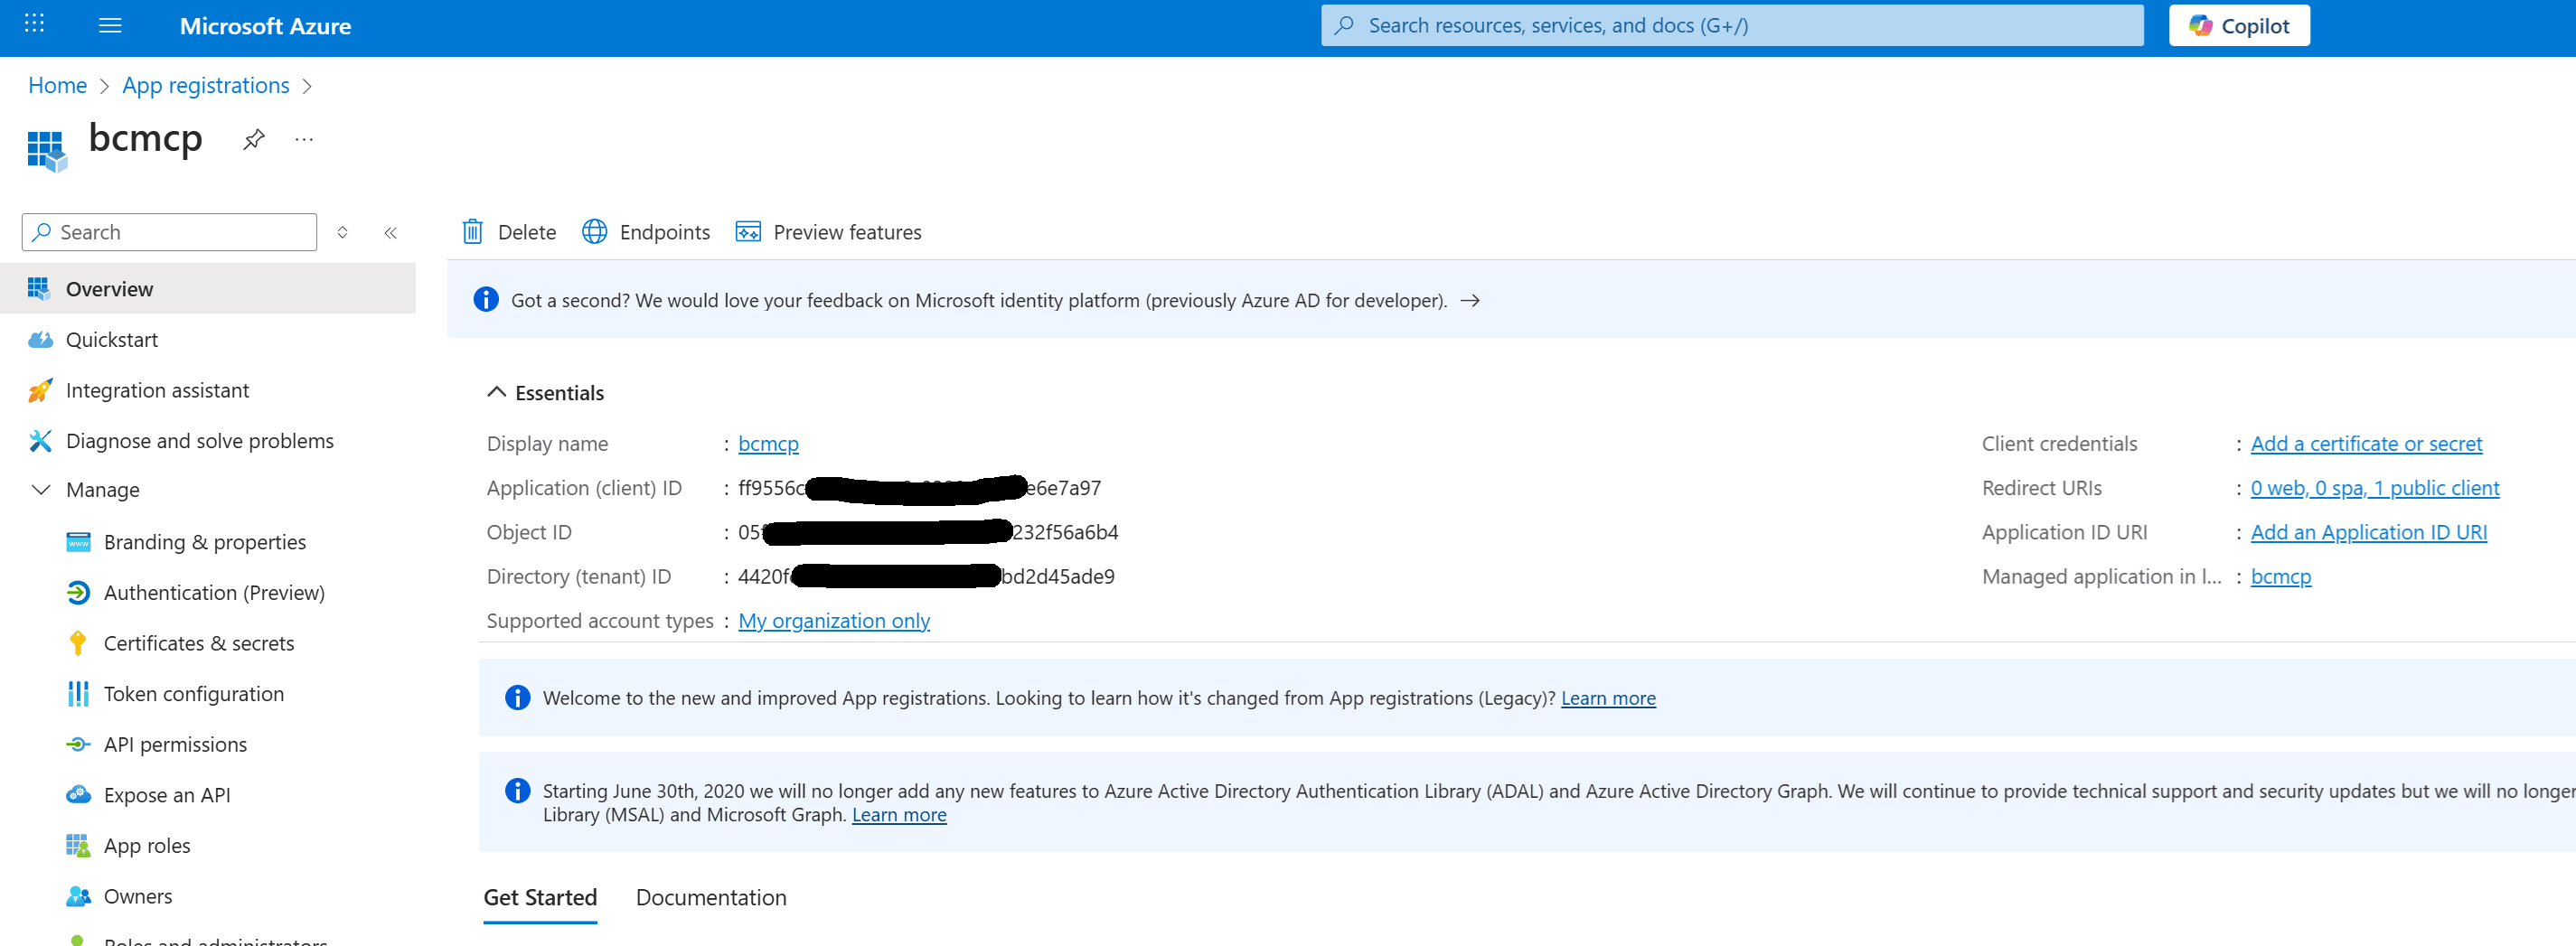Navigate to Token configuration
This screenshot has width=2576, height=946.
193,693
